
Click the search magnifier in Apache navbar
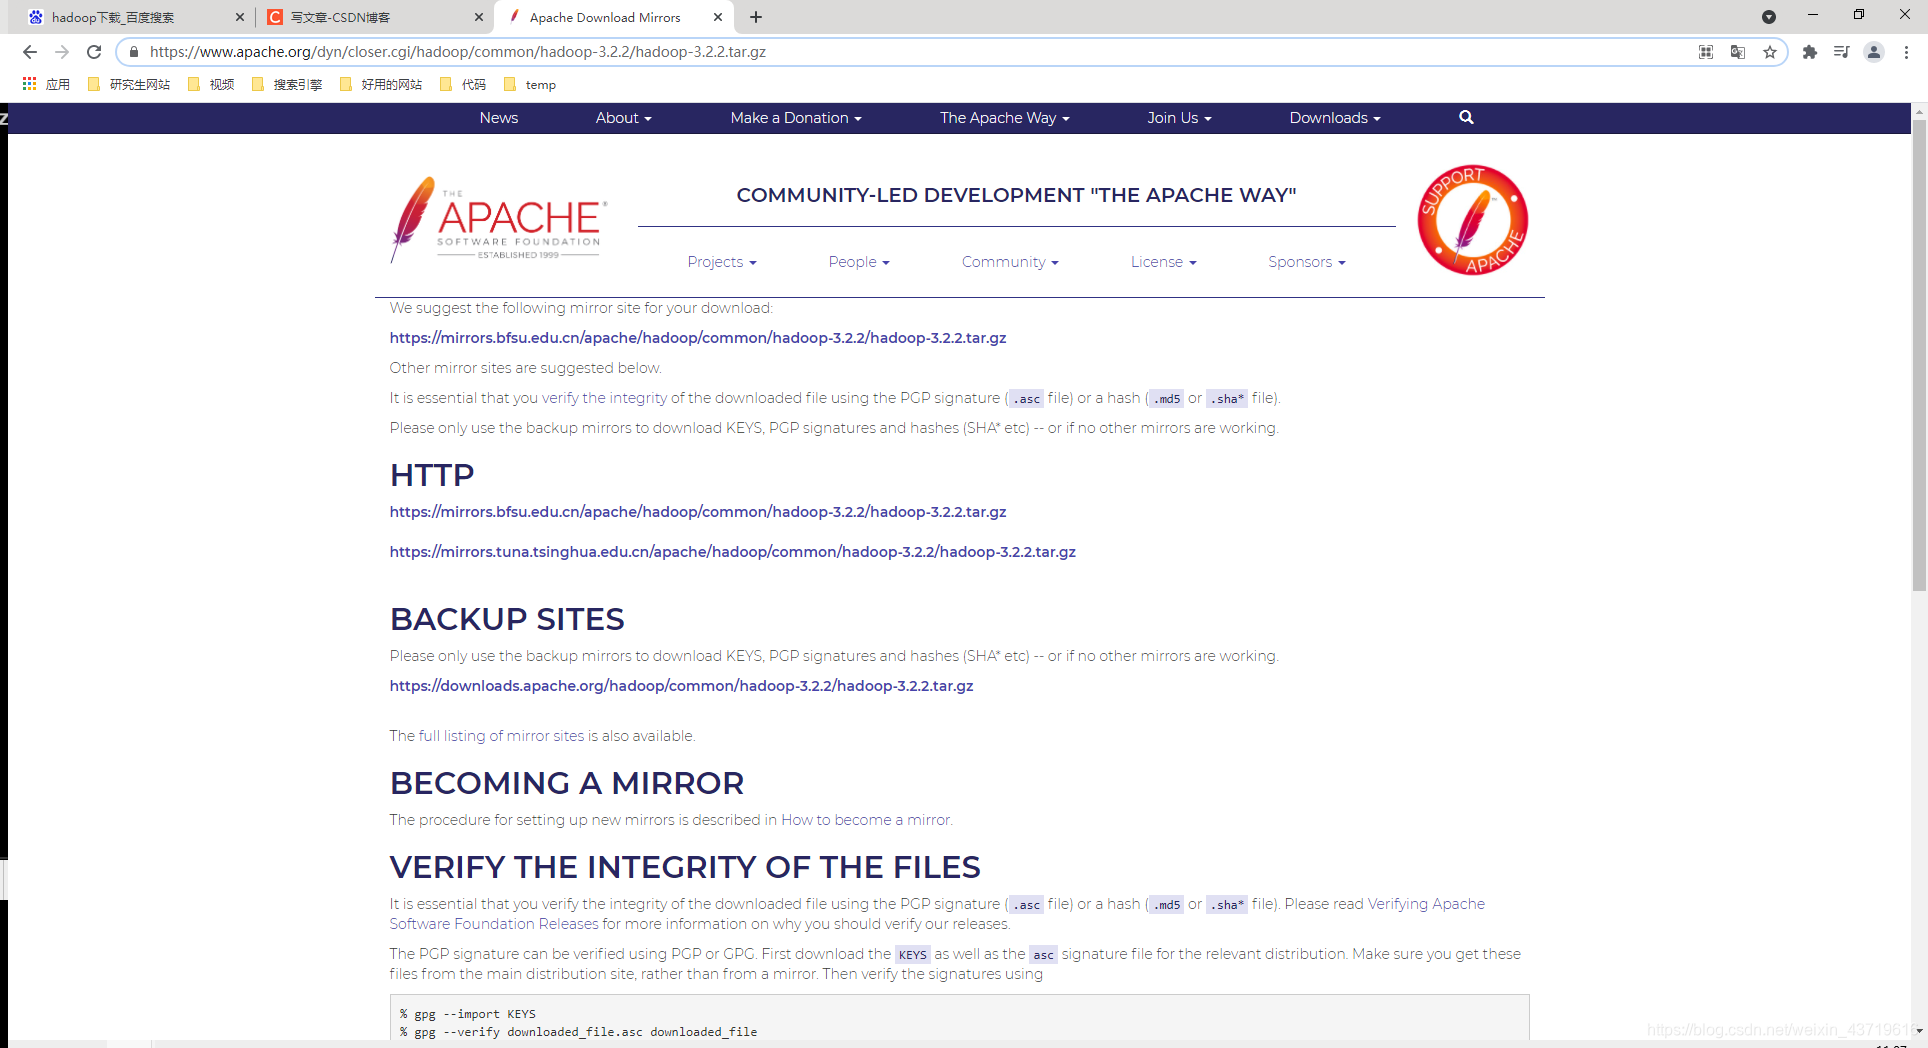tap(1466, 117)
